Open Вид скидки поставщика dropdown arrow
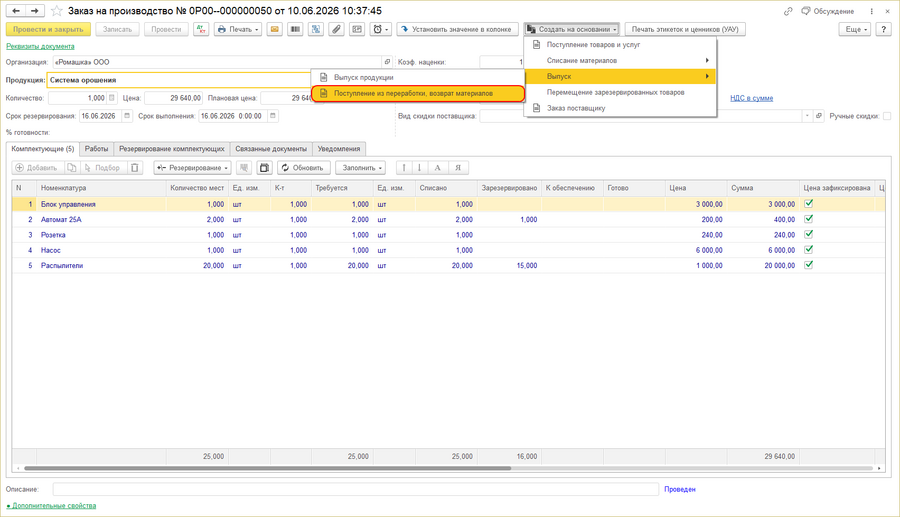The image size is (900, 517). click(x=807, y=116)
